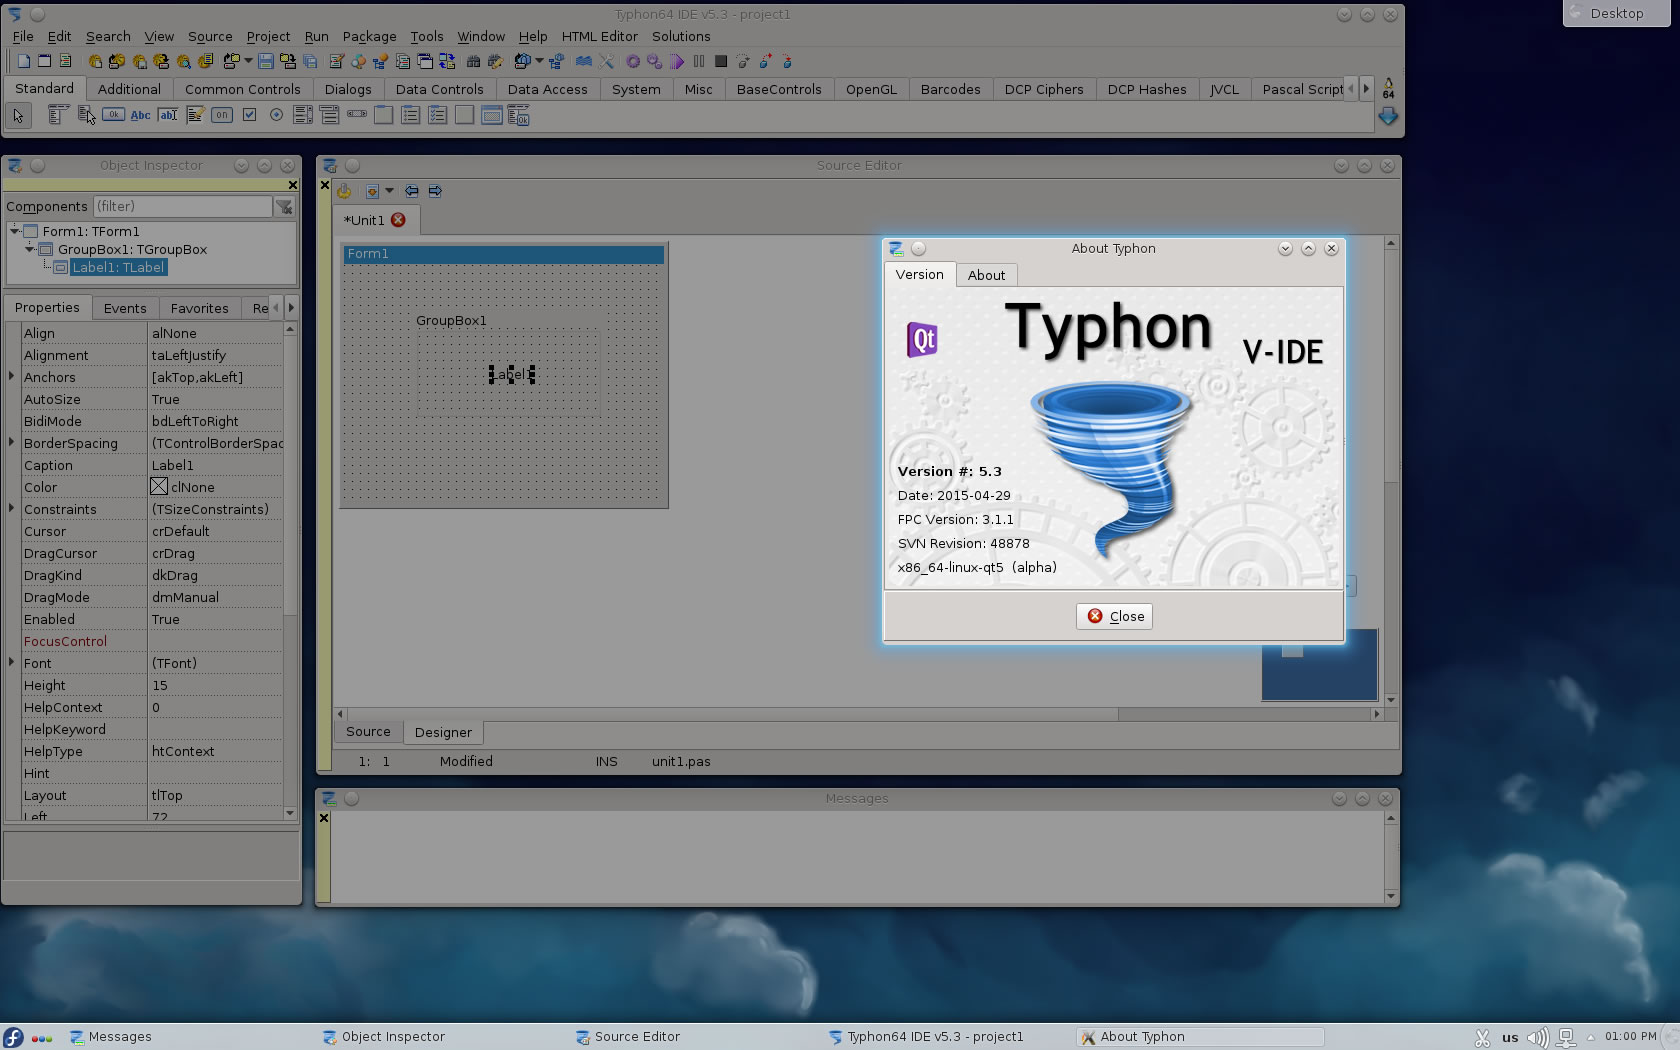Viewport: 1680px width, 1050px height.
Task: Click the volume icon in system tray
Action: point(1538,1037)
